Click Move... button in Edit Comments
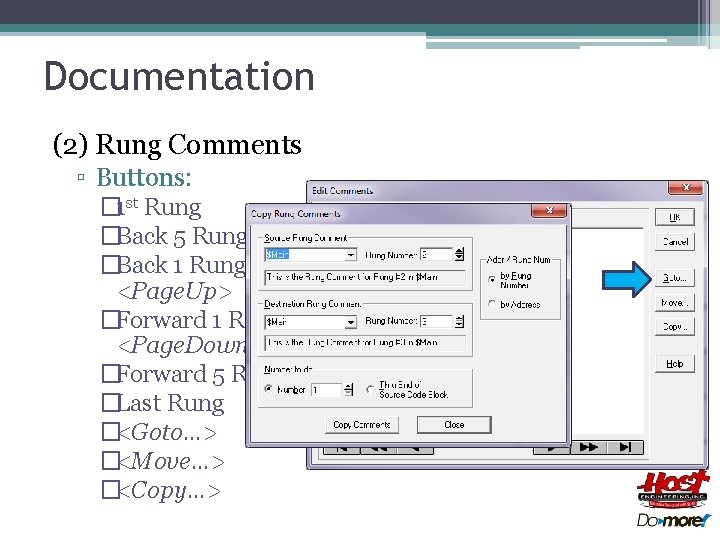 point(675,303)
